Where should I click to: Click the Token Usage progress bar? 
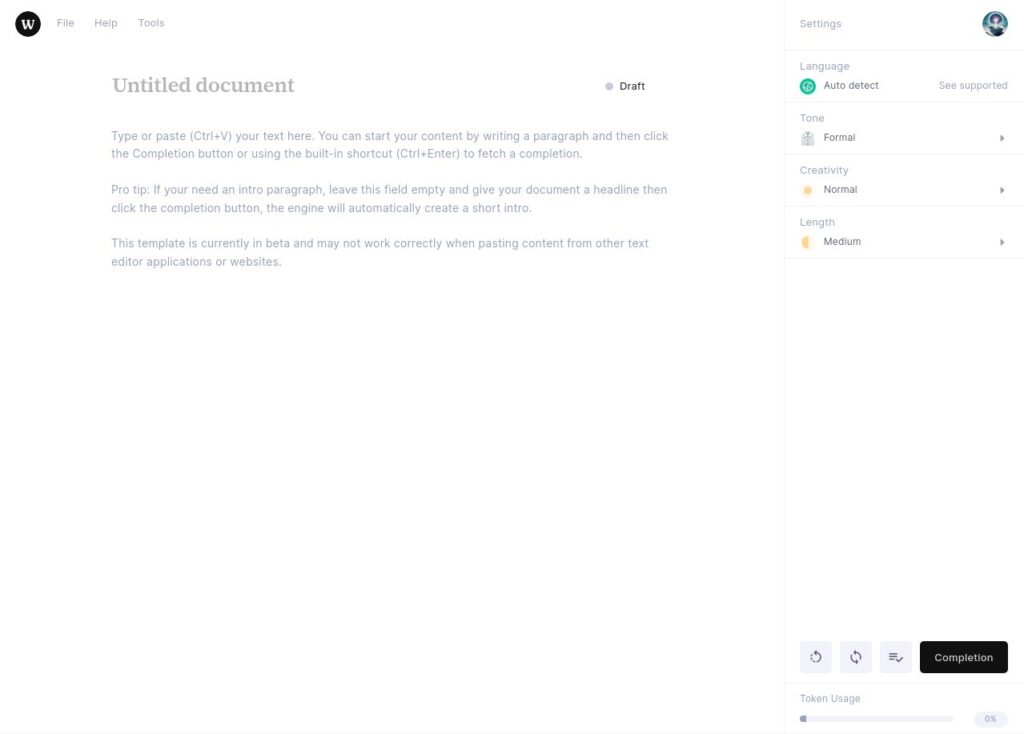pos(876,719)
